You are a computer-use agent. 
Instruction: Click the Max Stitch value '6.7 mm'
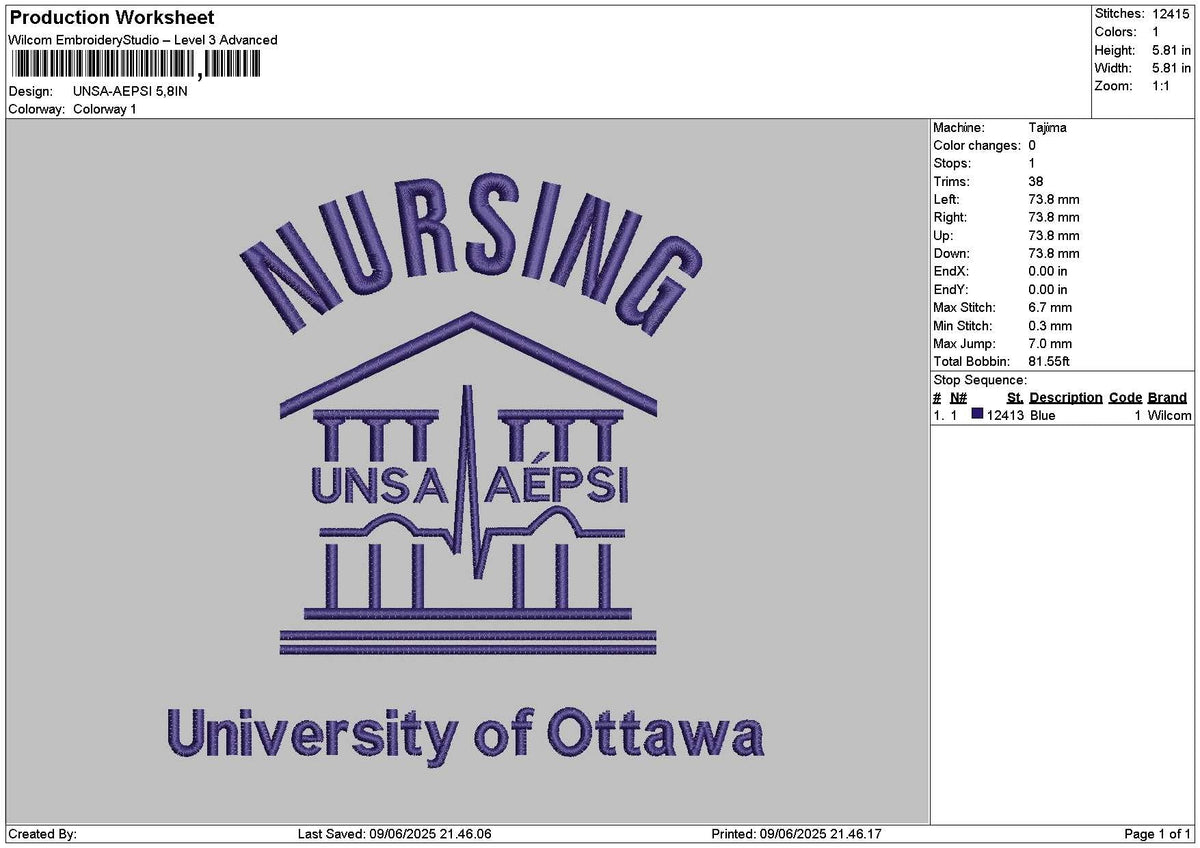click(1050, 308)
